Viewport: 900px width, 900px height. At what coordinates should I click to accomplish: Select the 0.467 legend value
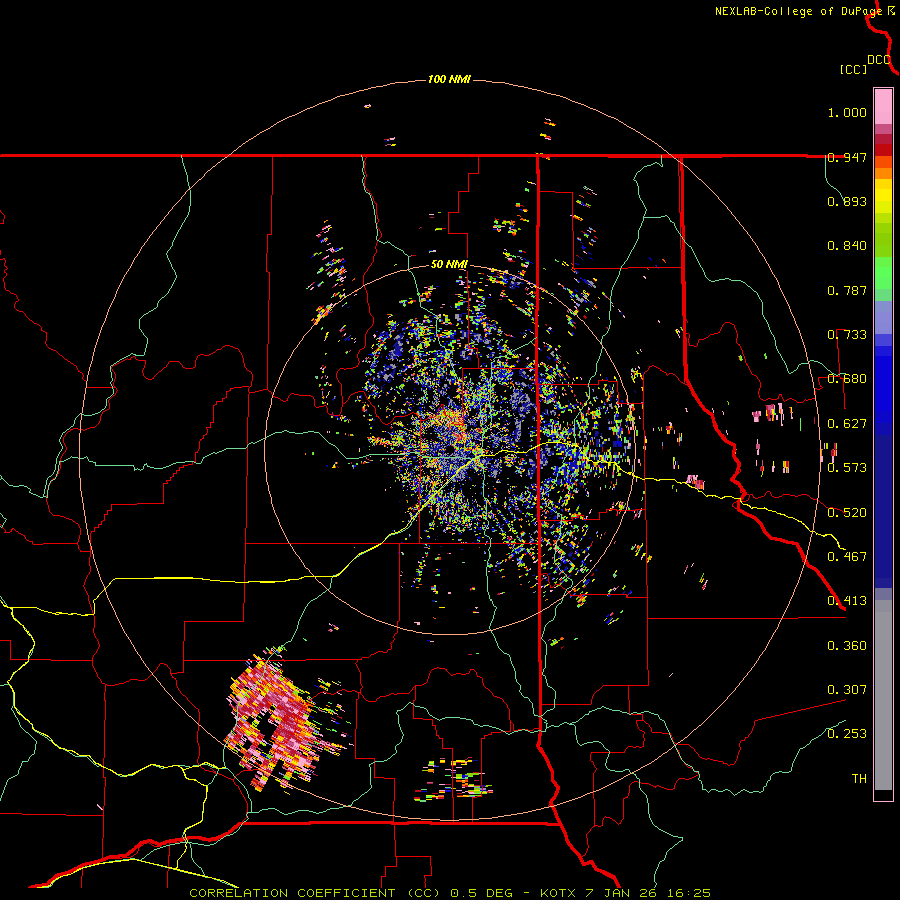tap(847, 557)
